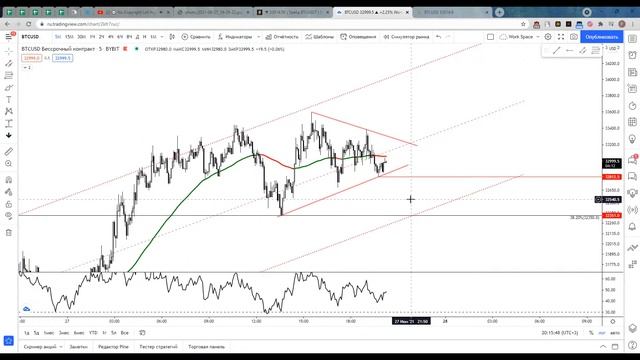Select the ruler measure tool
Viewport: 640px width, 360px height.
click(9, 151)
